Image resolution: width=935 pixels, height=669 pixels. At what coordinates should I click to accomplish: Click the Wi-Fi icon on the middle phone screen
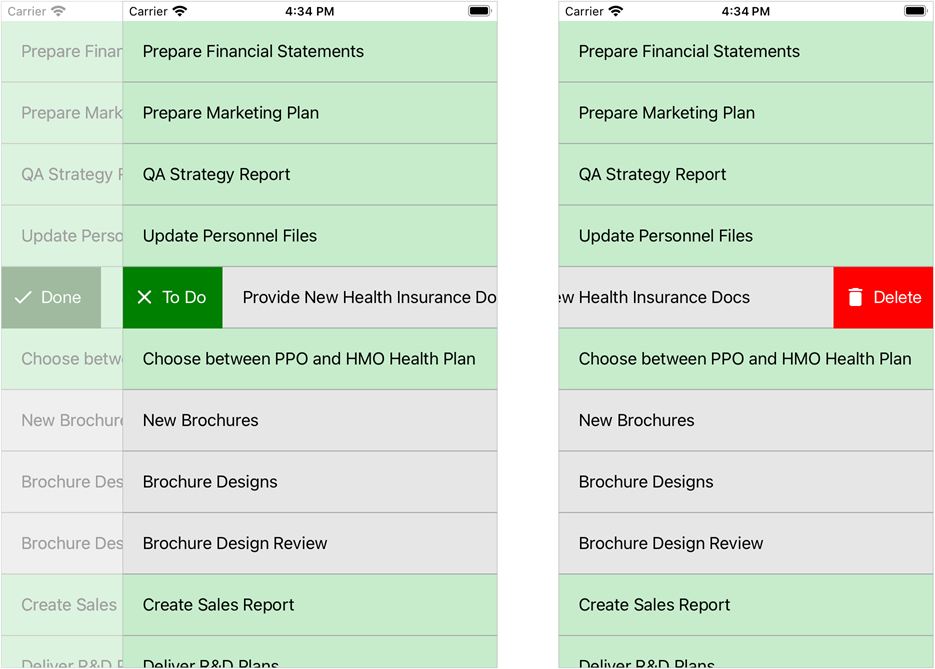(180, 12)
